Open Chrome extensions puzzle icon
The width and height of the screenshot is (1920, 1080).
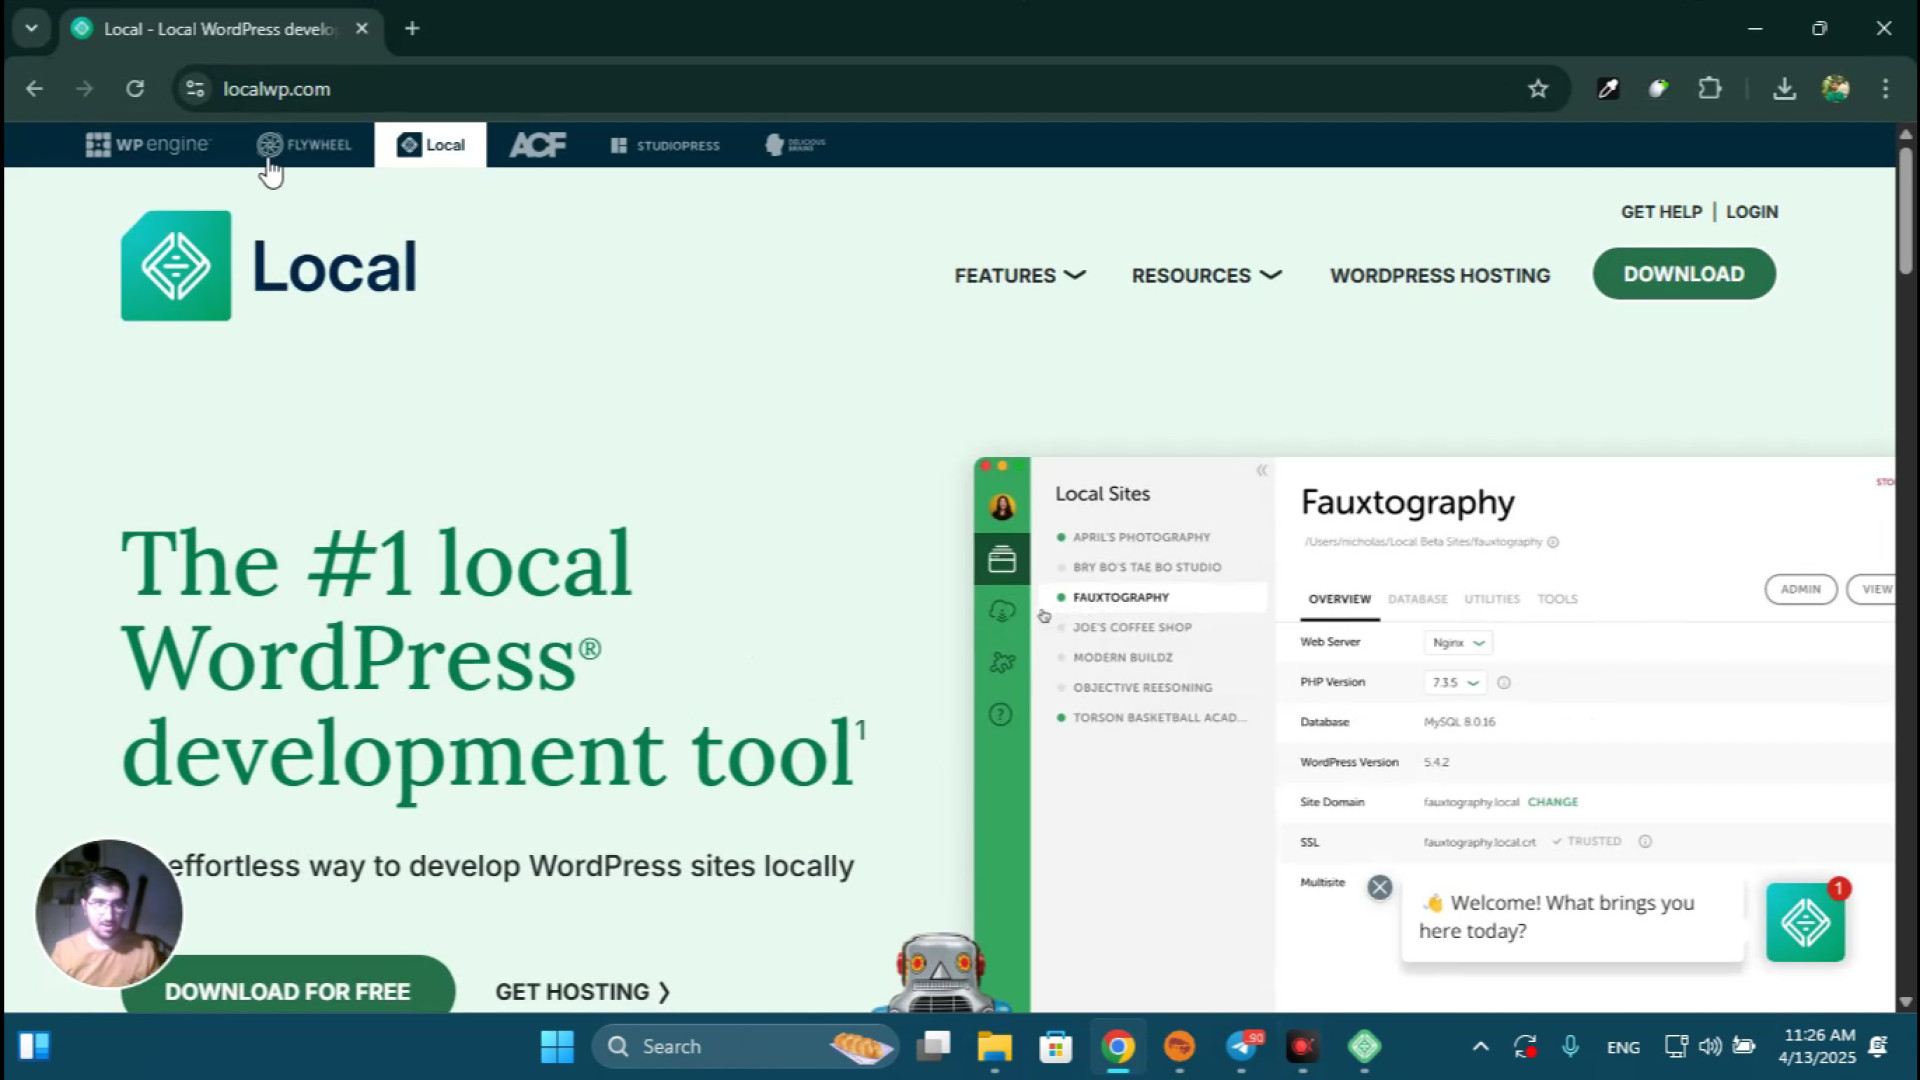pos(1710,89)
